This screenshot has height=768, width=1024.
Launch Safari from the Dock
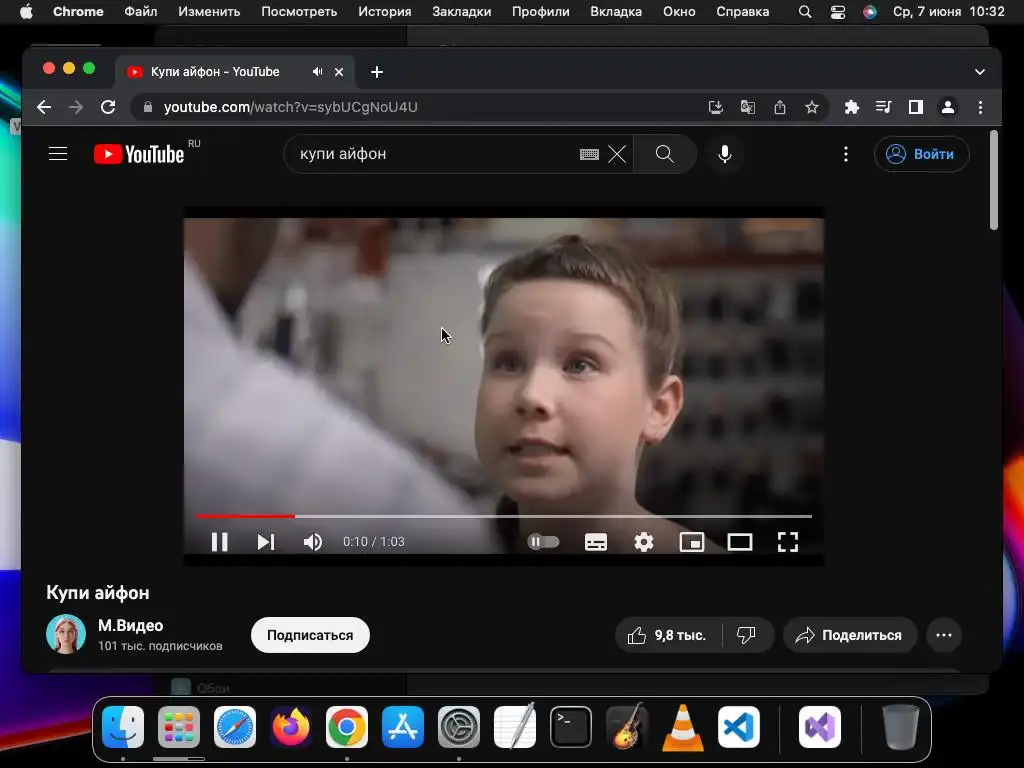[235, 727]
